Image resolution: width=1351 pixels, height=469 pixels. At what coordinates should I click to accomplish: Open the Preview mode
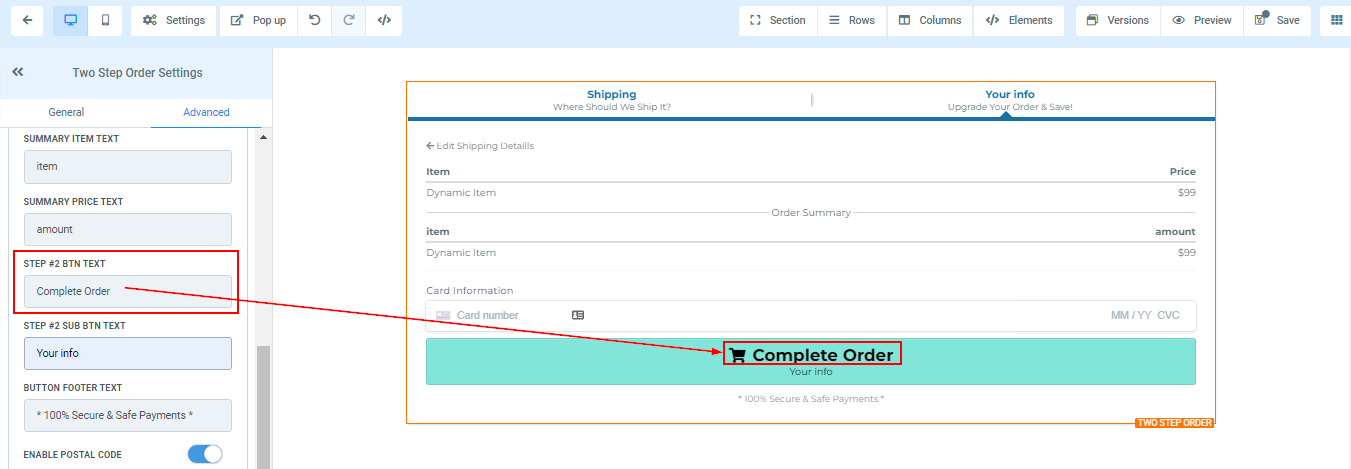pyautogui.click(x=1202, y=20)
